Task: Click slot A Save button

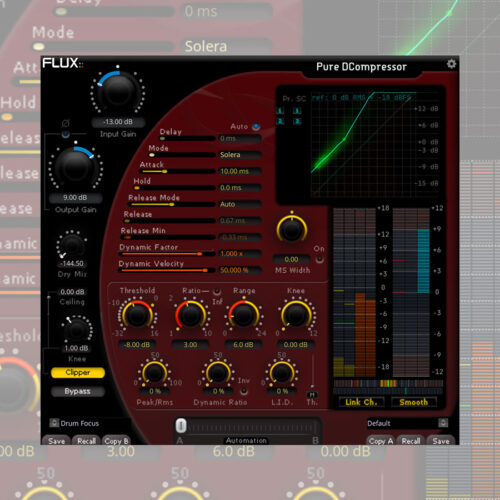Action: 56,441
